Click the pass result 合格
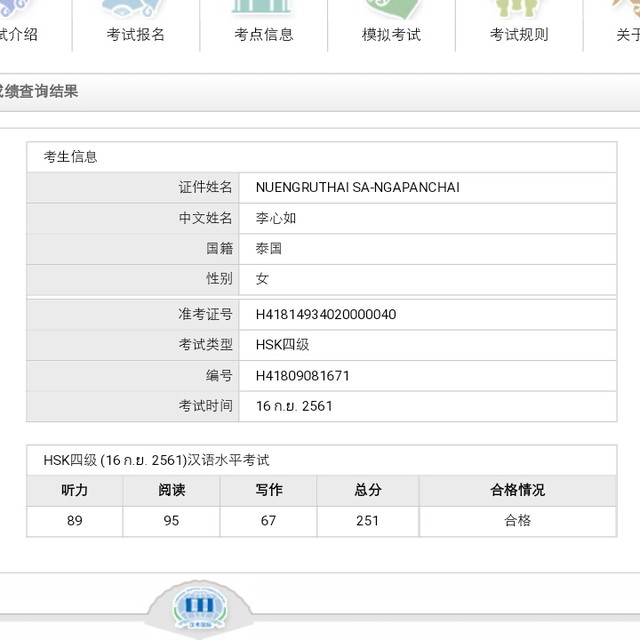 point(518,520)
